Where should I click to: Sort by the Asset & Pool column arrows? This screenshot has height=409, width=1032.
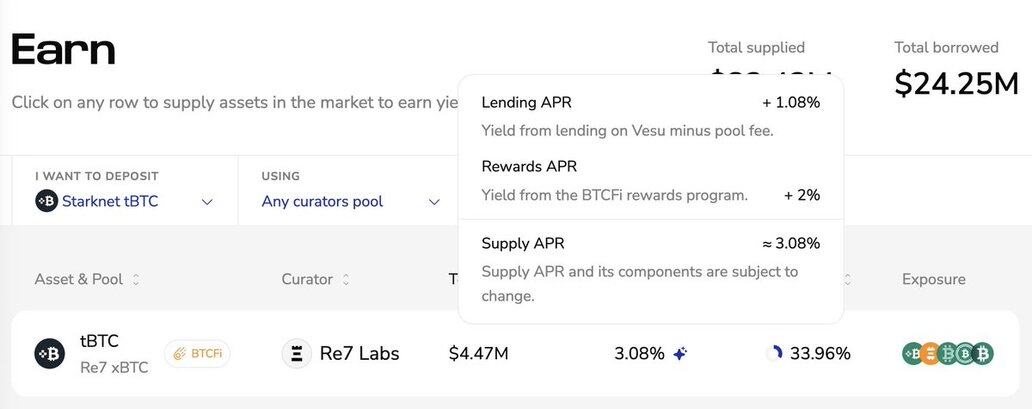click(x=136, y=280)
